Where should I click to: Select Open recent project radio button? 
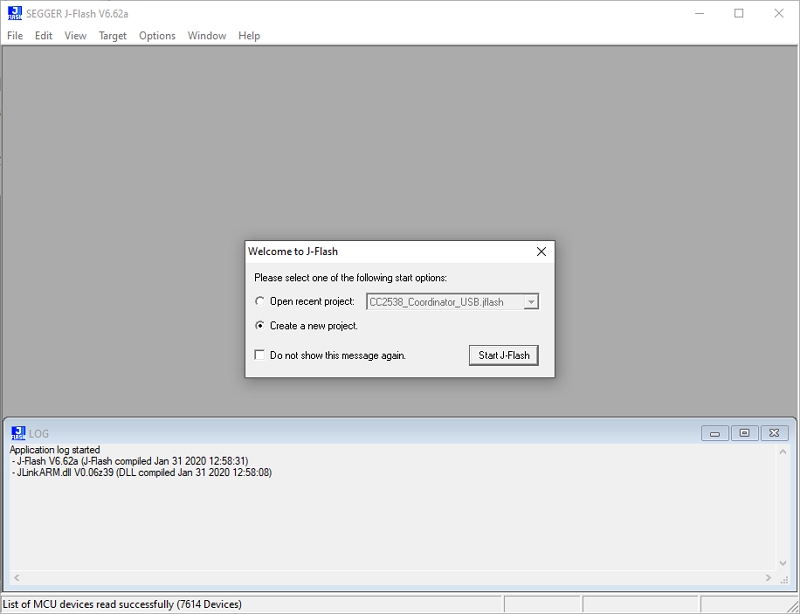click(x=260, y=301)
